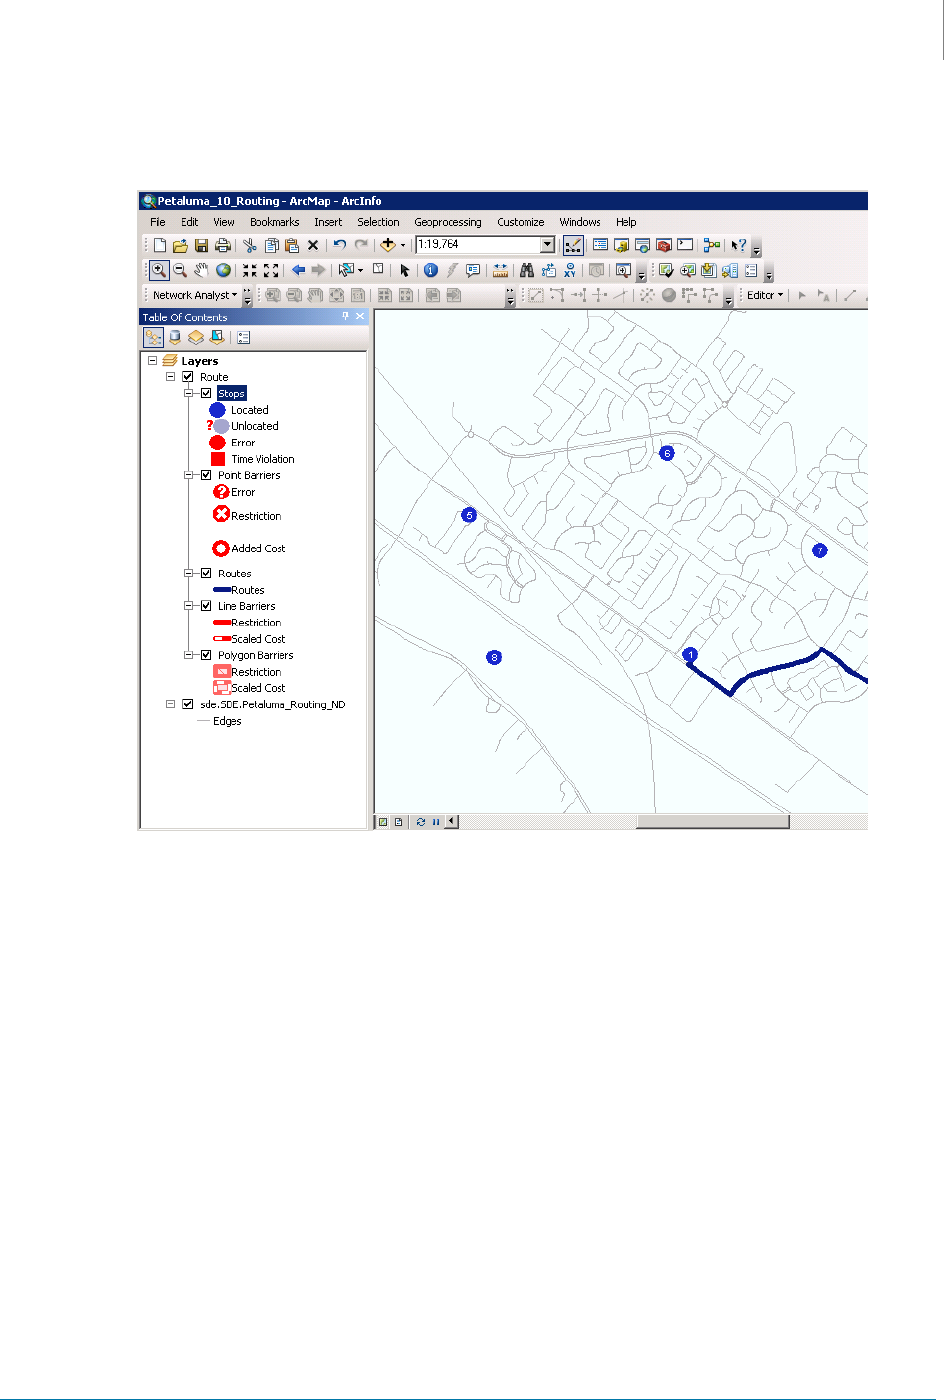Zoom to full extent globe icon
The image size is (944, 1400).
pyautogui.click(x=223, y=270)
